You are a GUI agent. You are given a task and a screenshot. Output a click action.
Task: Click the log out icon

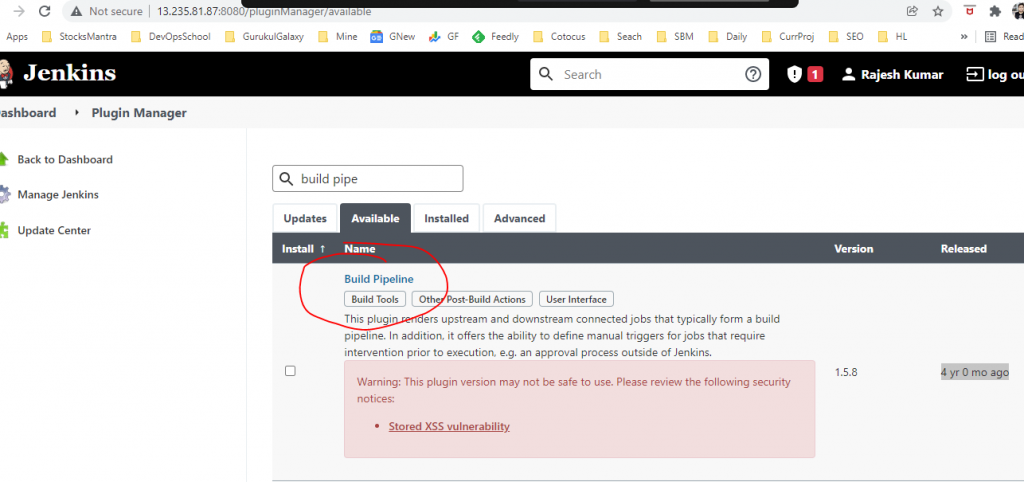[x=973, y=74]
